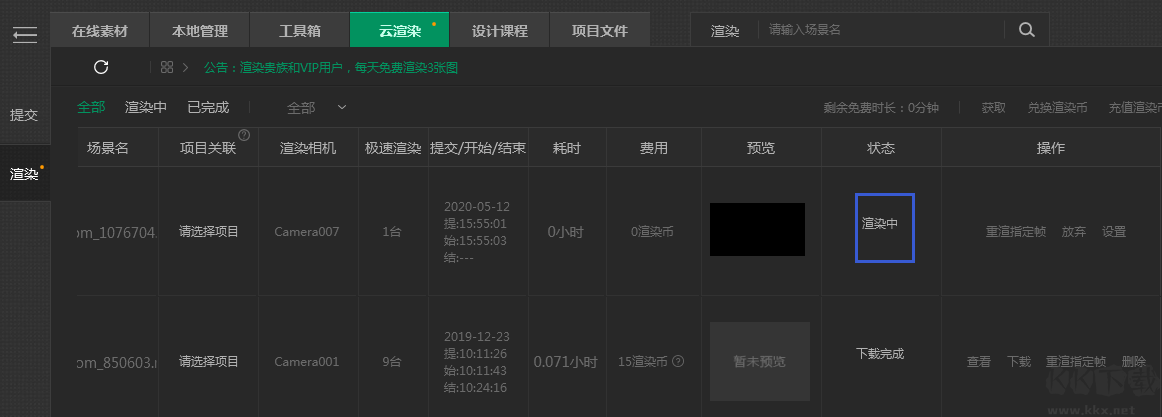Click 下载 for the Camera001 render
This screenshot has width=1162, height=417.
point(1019,361)
